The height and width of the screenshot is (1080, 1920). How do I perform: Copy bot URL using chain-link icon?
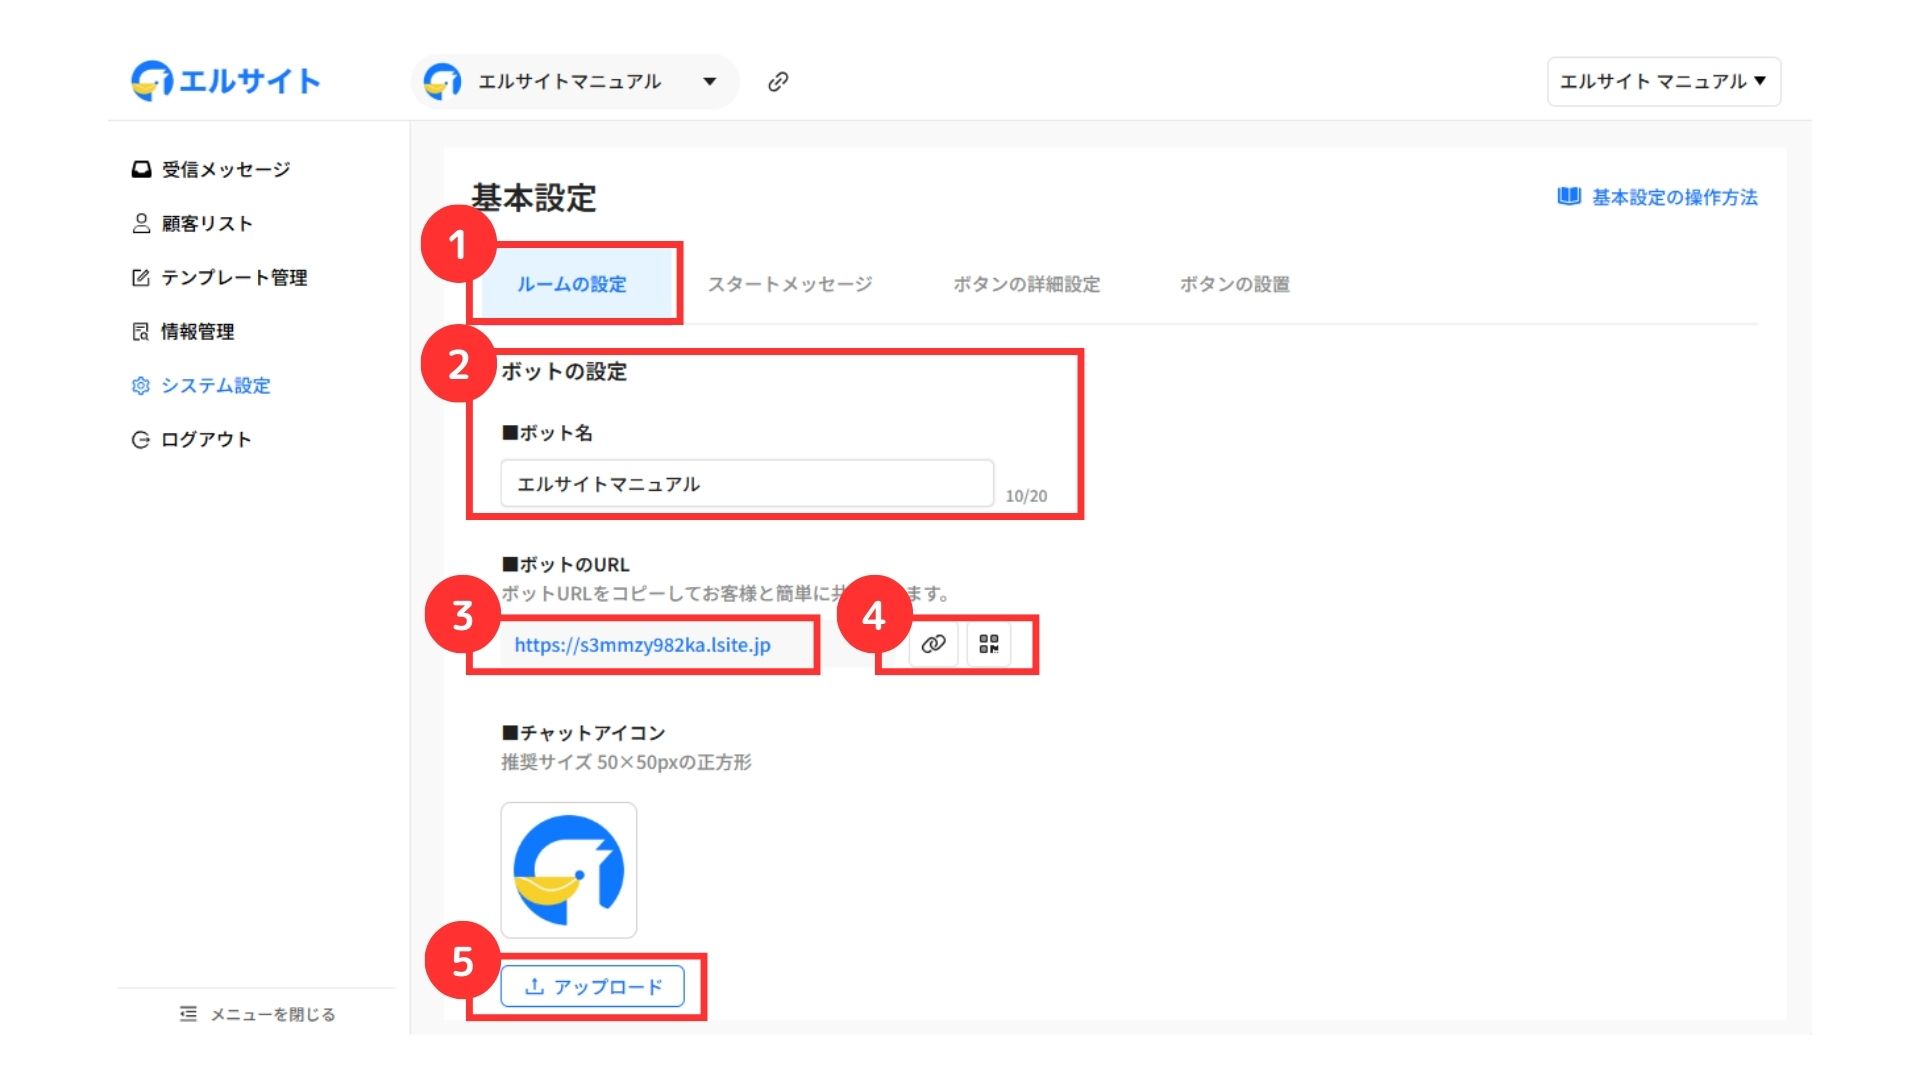click(x=933, y=644)
